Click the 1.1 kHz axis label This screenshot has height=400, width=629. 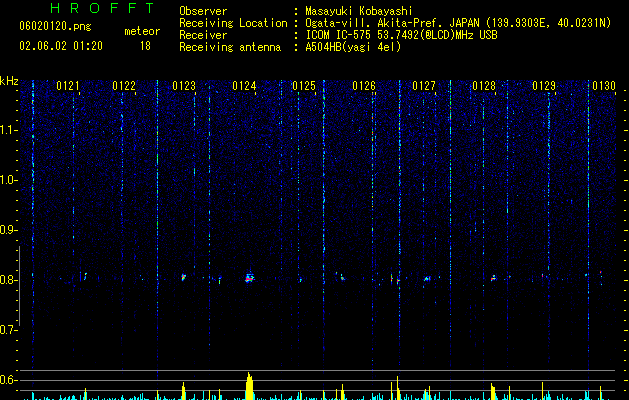tap(8, 130)
